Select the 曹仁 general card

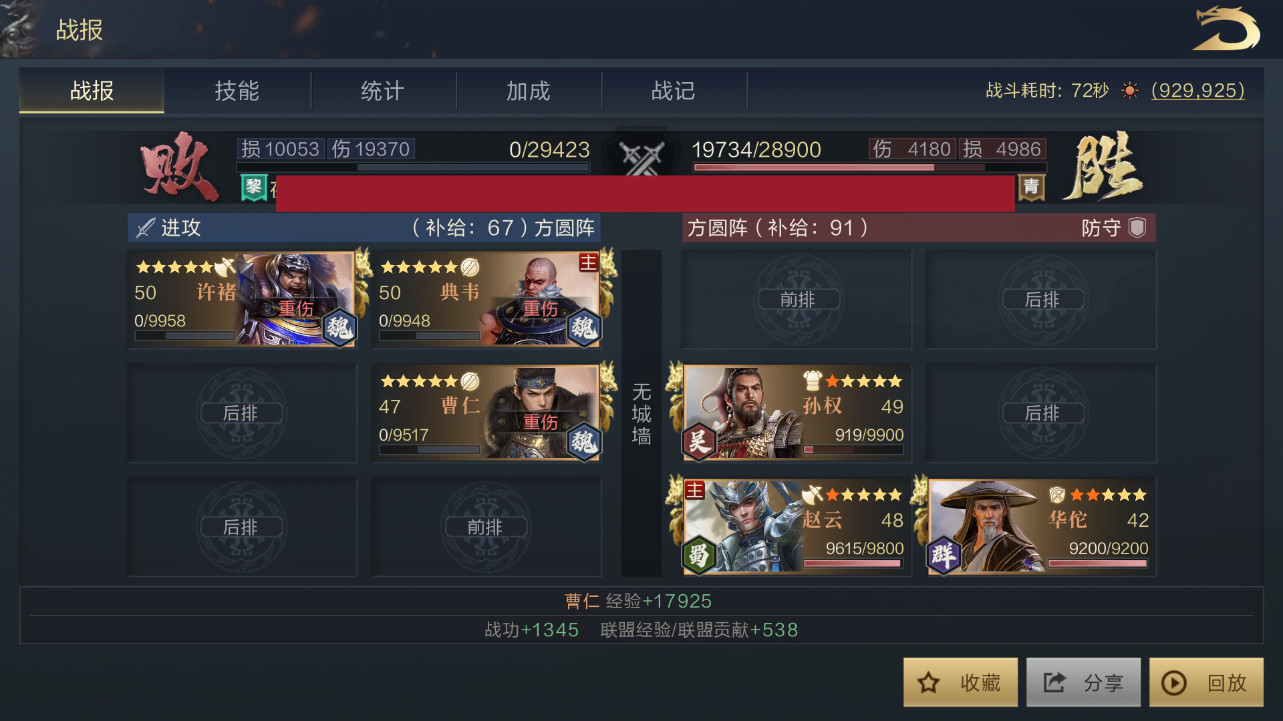tap(487, 413)
